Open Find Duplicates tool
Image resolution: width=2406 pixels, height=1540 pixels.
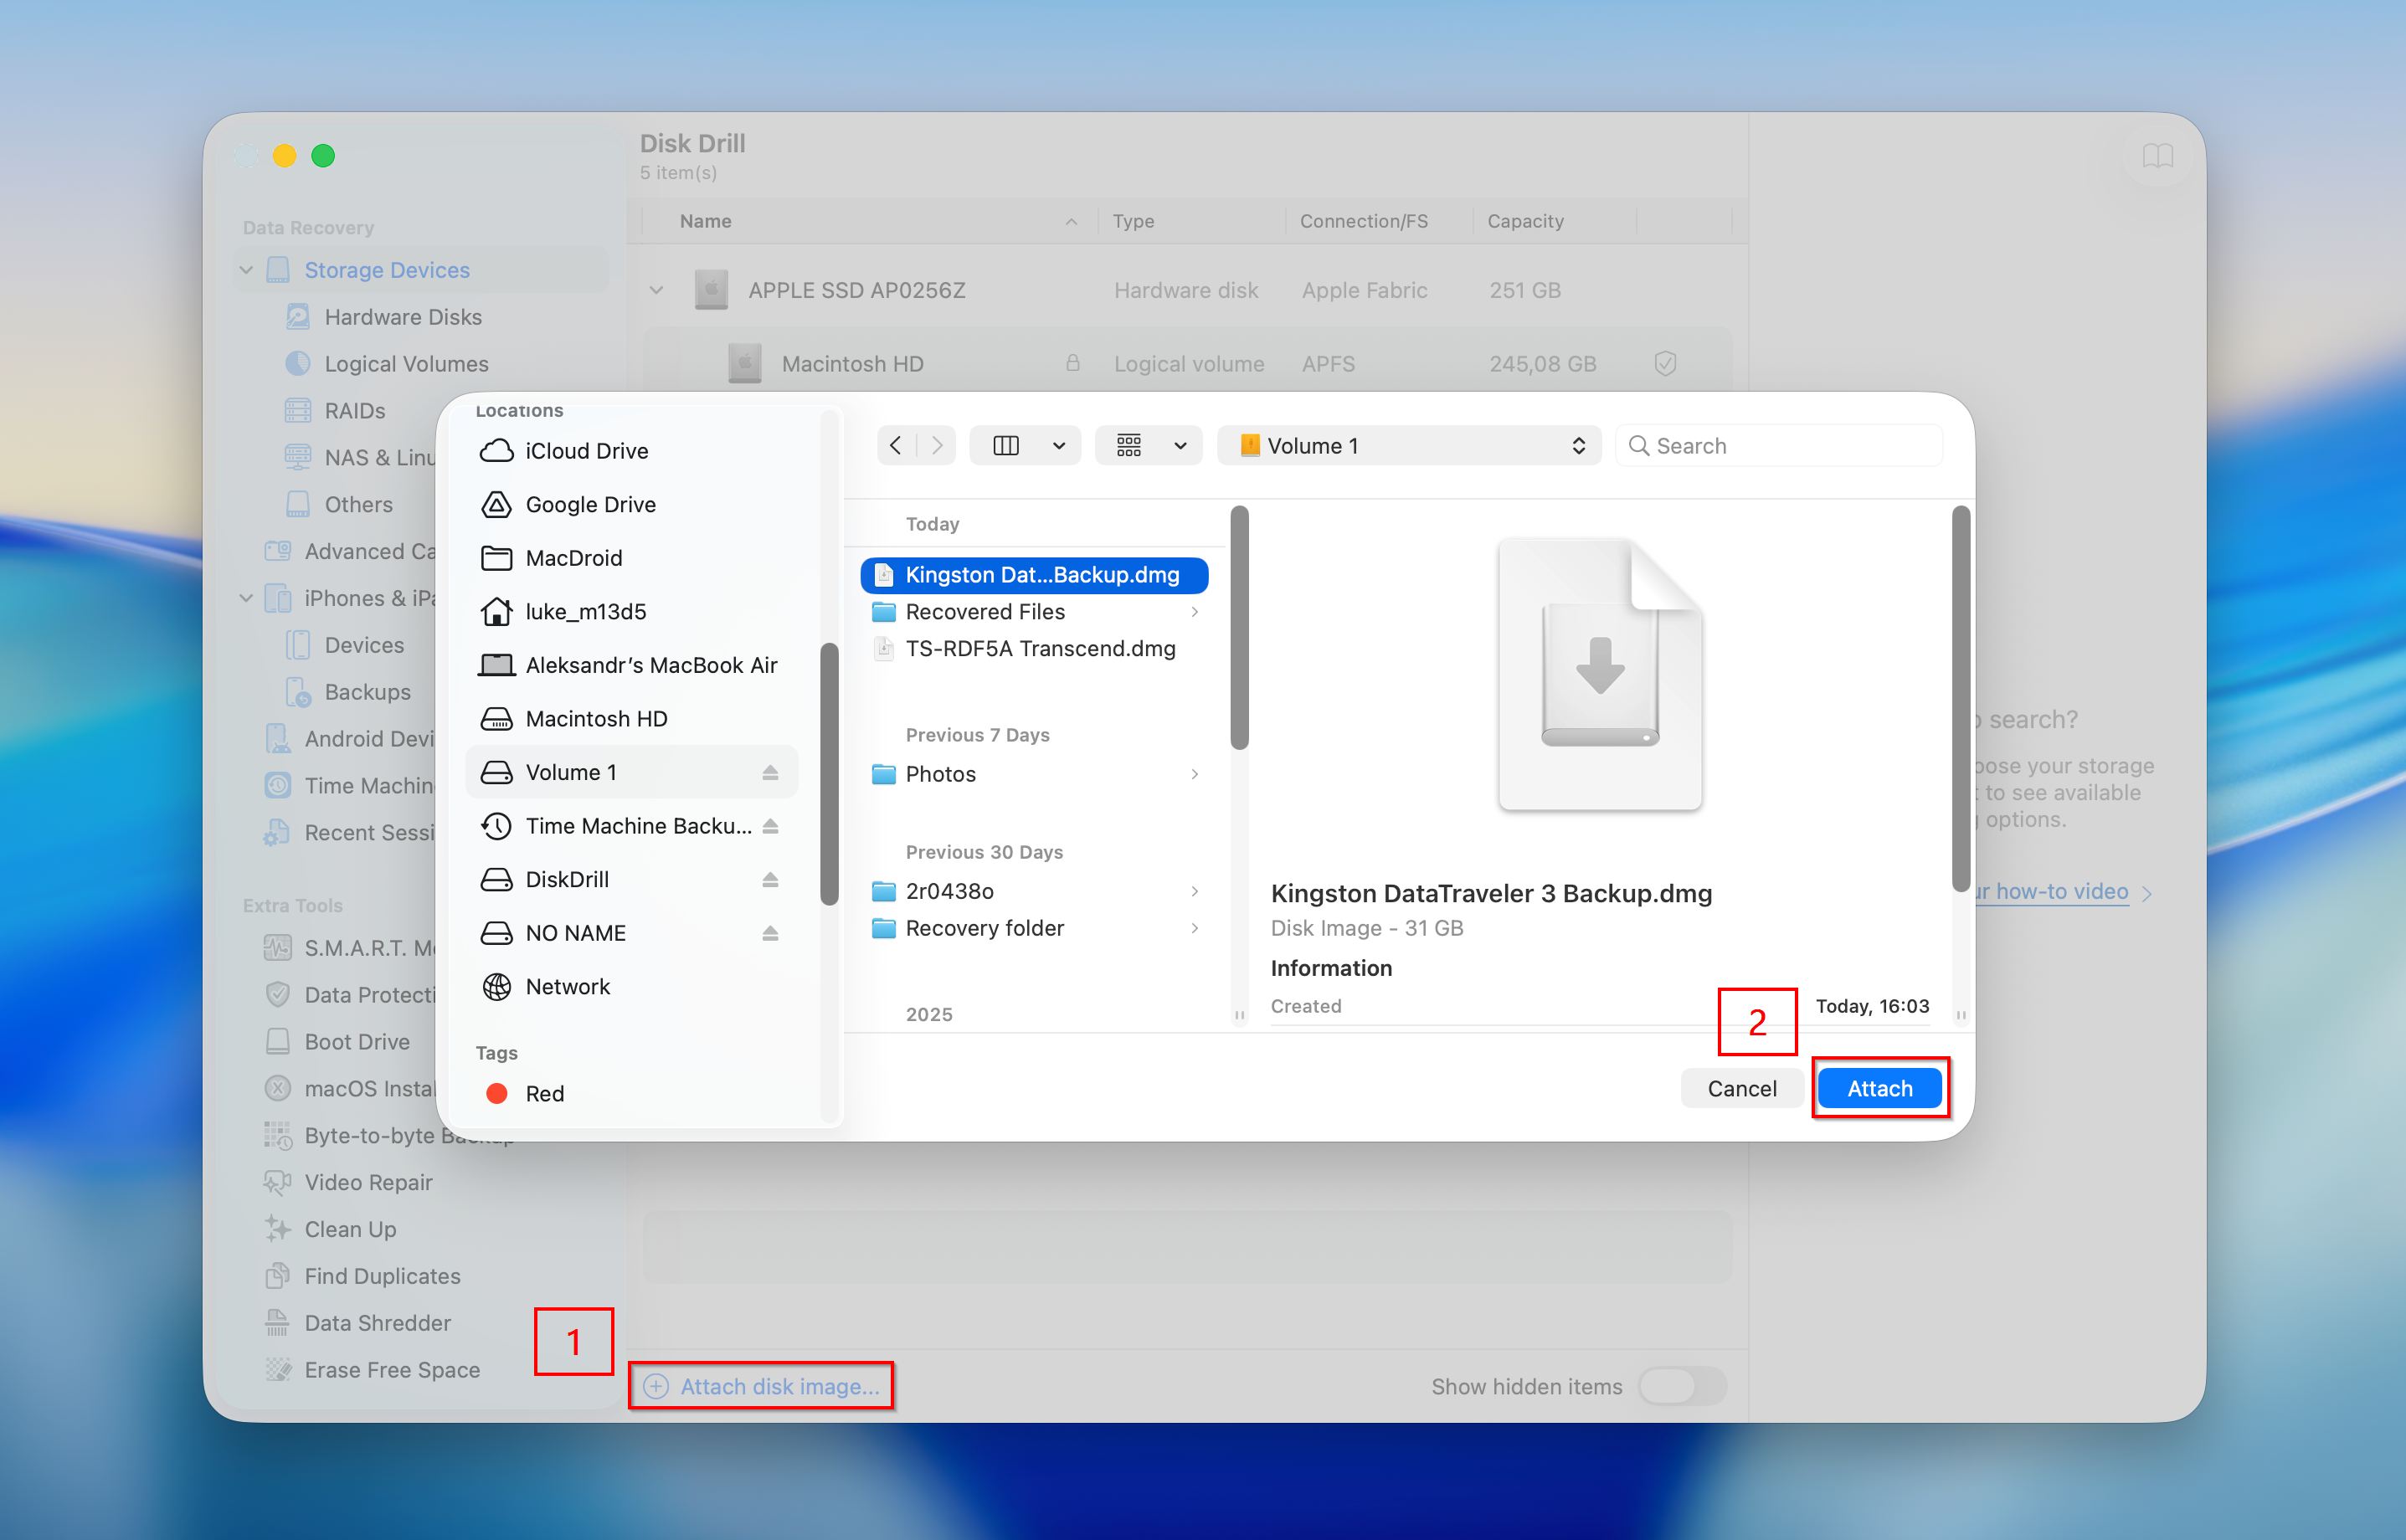click(x=363, y=1276)
